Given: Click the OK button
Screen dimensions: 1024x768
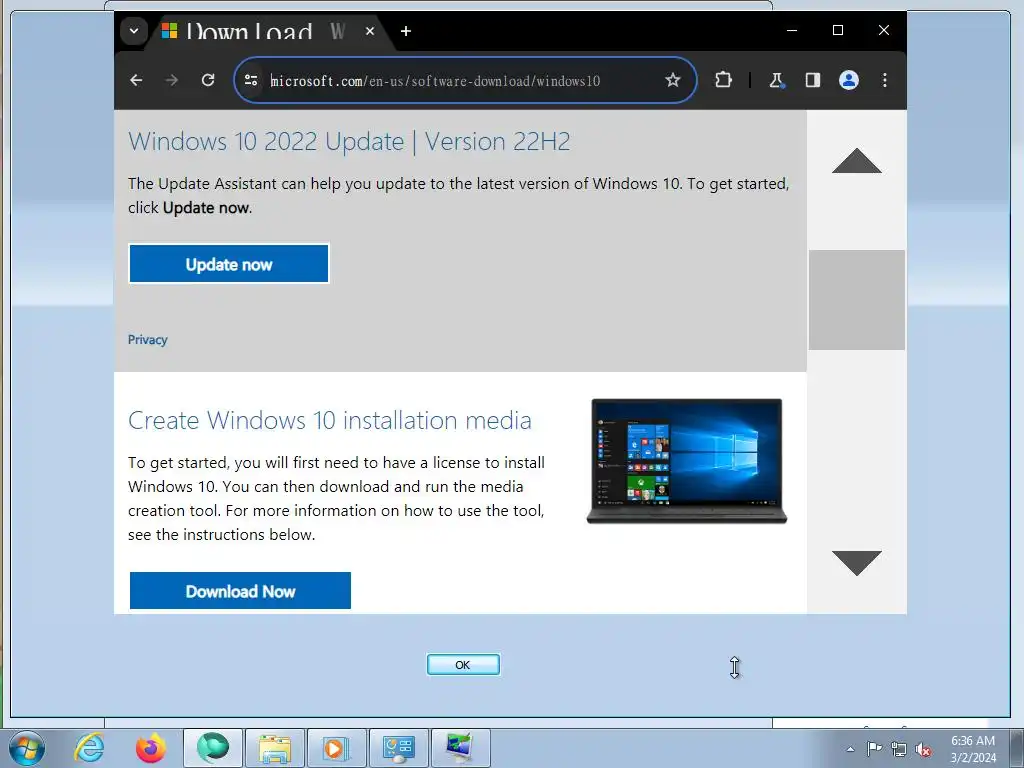Looking at the screenshot, I should [463, 665].
